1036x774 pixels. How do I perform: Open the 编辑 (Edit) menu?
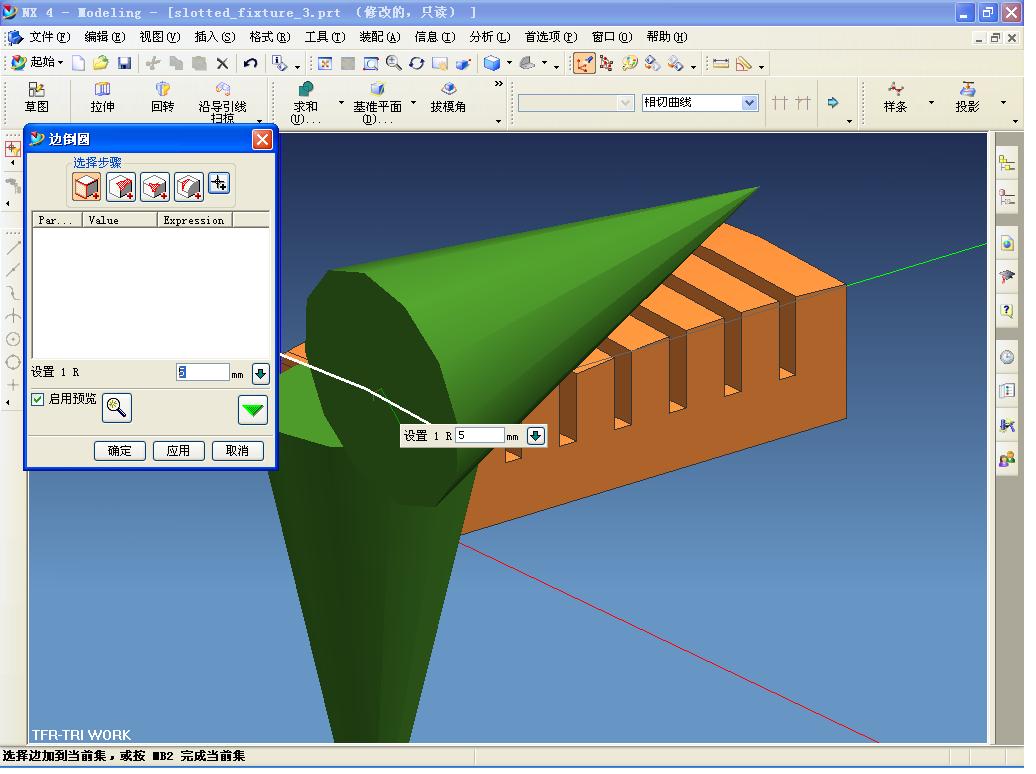click(x=104, y=37)
